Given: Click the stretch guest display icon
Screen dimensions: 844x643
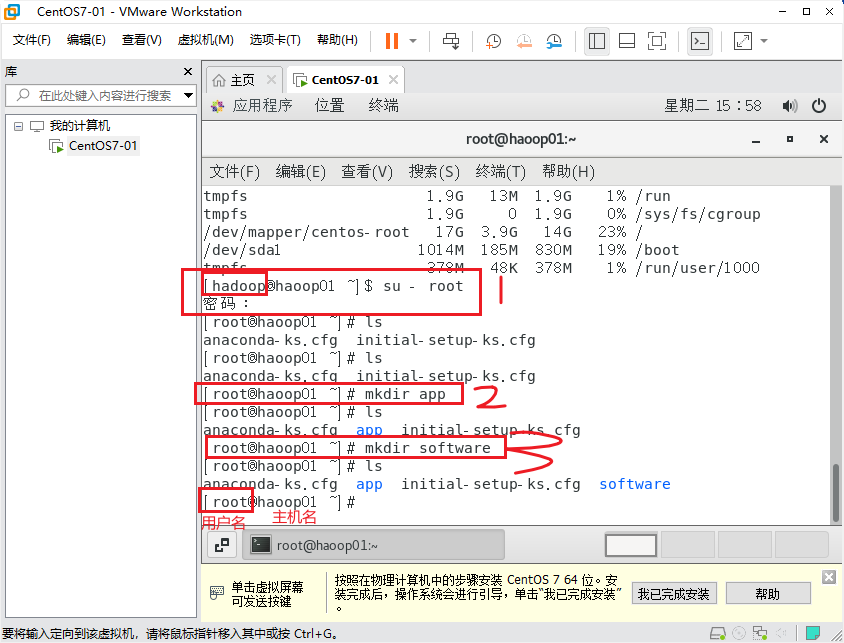Looking at the screenshot, I should click(743, 41).
